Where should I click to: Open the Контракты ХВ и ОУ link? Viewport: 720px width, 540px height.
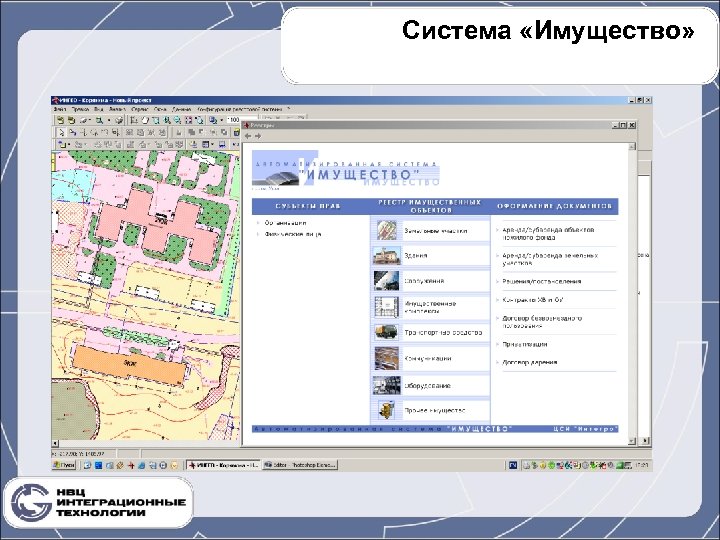click(533, 300)
